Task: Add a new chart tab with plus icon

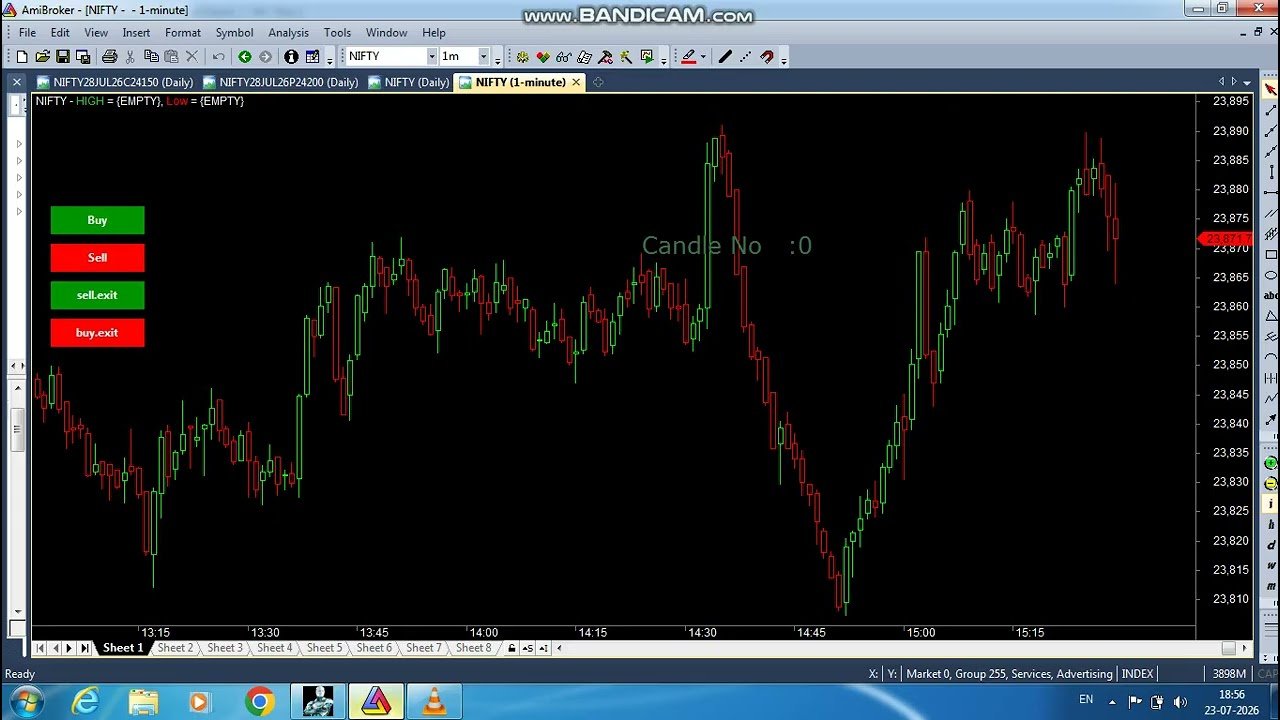Action: [x=598, y=82]
